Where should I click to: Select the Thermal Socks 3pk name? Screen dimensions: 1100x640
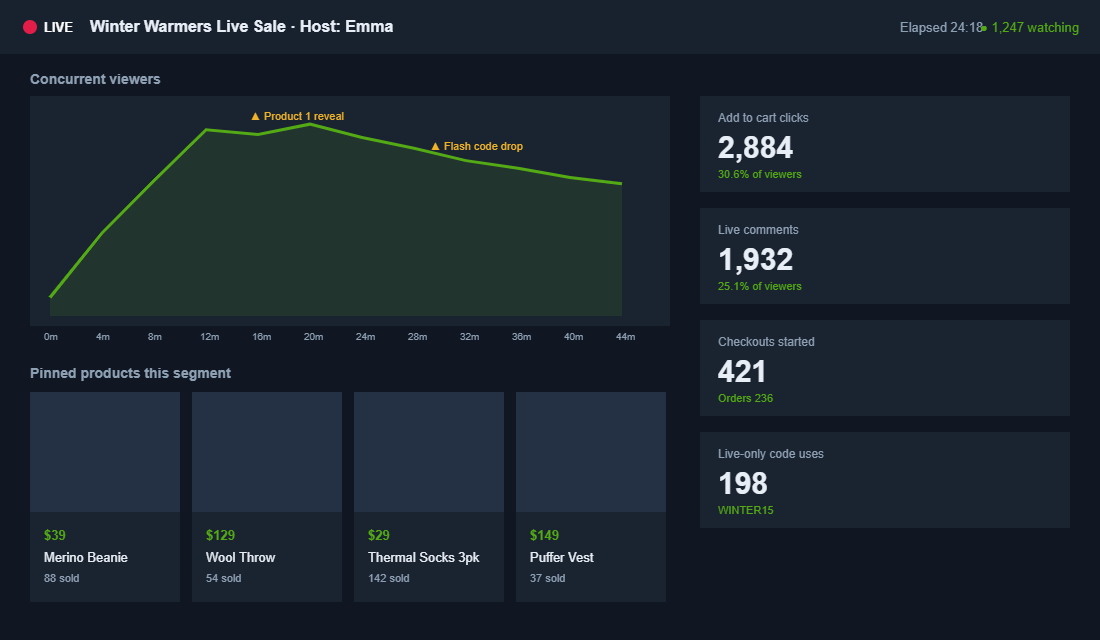424,557
